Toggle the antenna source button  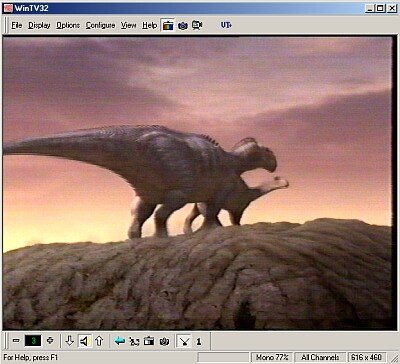184,341
